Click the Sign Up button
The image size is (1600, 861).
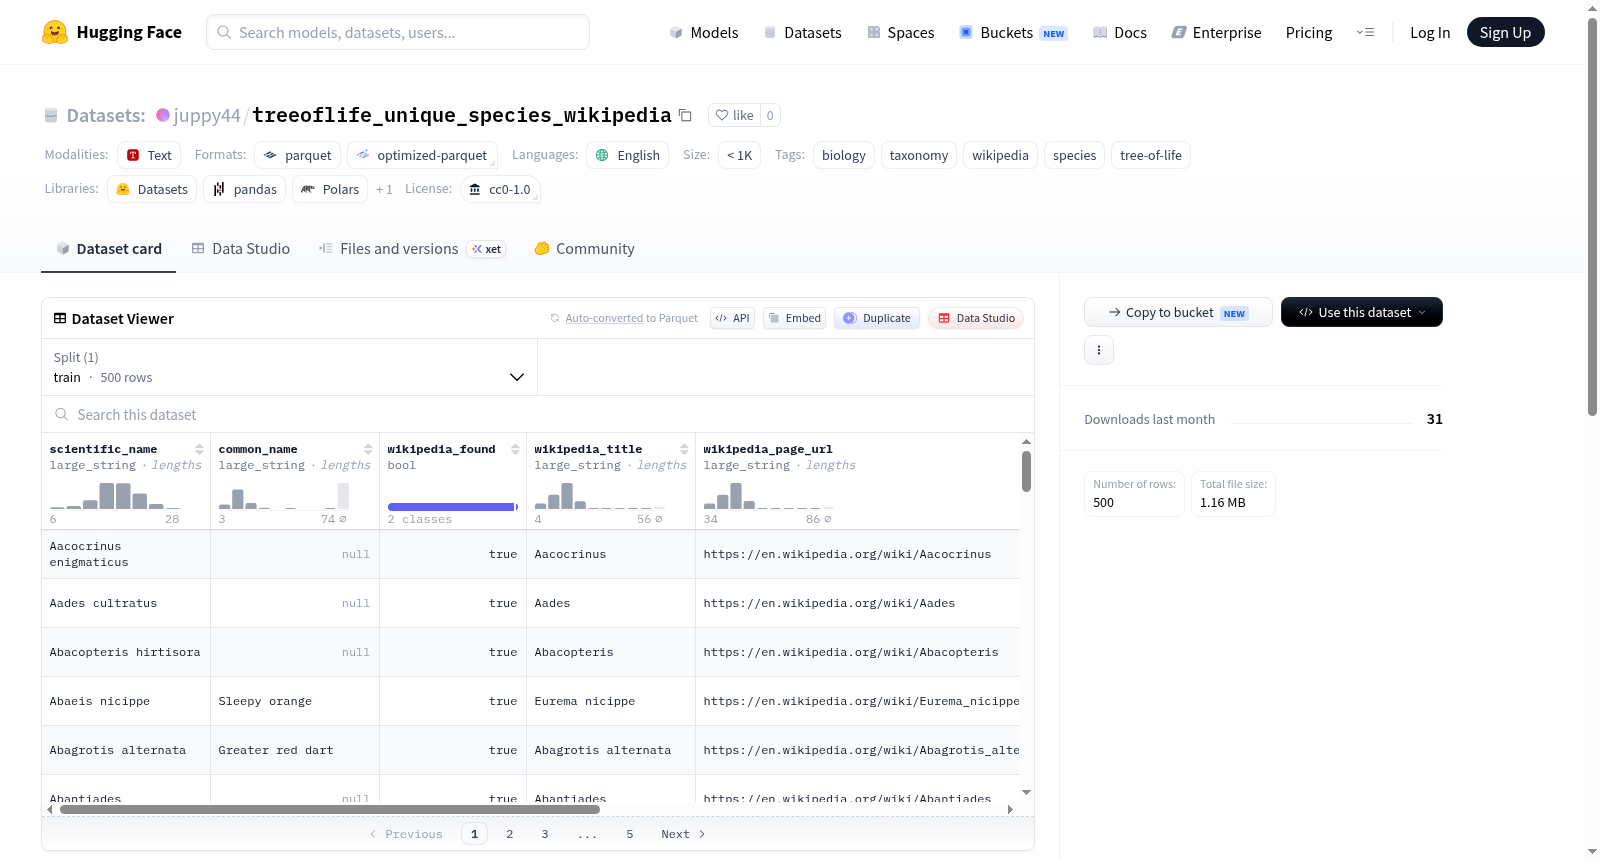(1505, 32)
